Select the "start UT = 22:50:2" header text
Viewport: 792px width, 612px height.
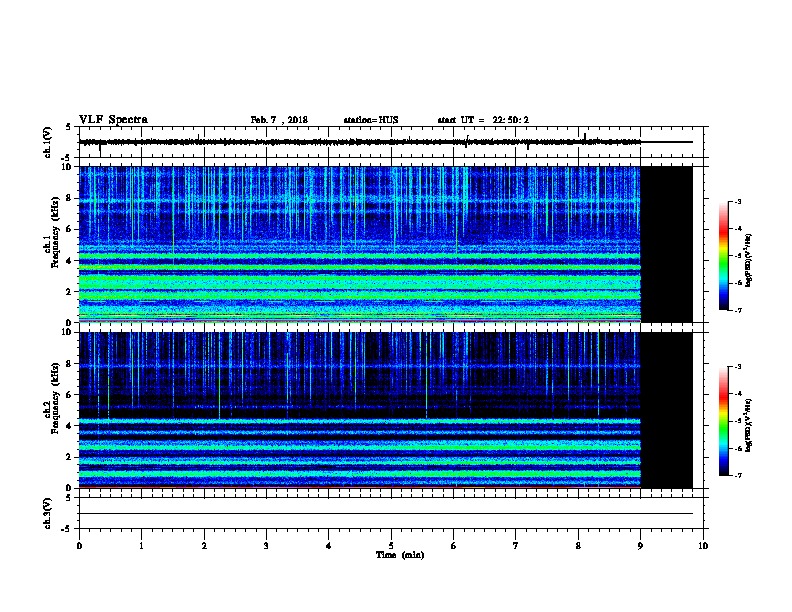[483, 120]
